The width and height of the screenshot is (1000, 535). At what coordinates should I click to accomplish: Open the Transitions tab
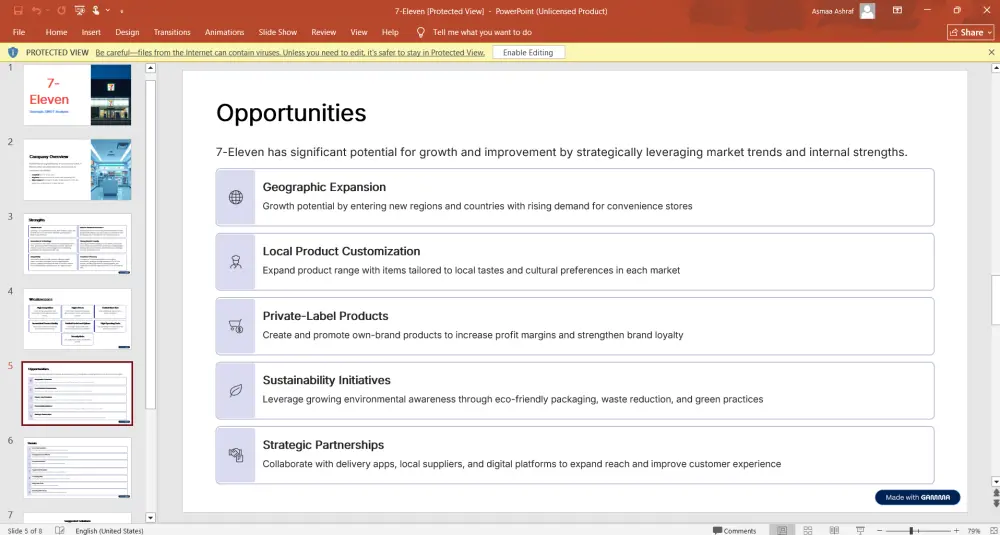click(x=172, y=32)
